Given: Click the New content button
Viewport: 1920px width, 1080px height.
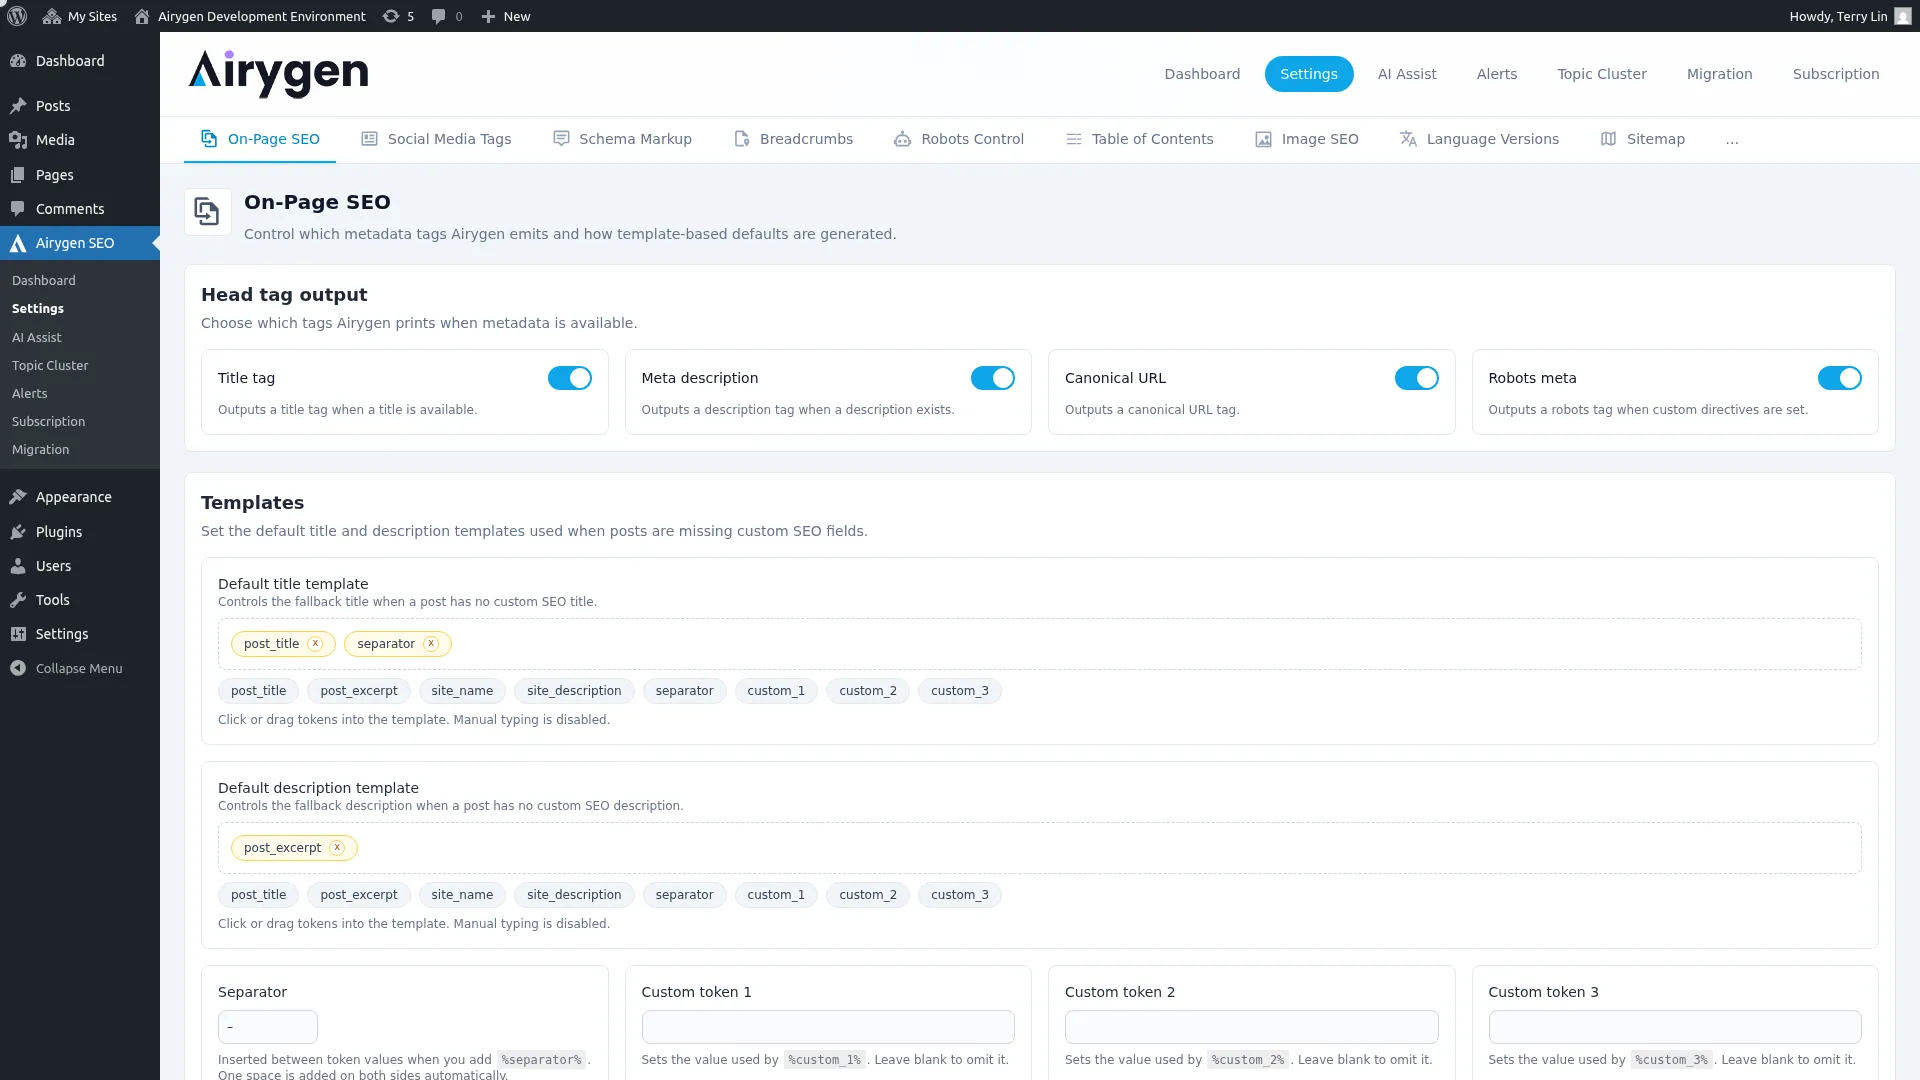Looking at the screenshot, I should point(506,16).
